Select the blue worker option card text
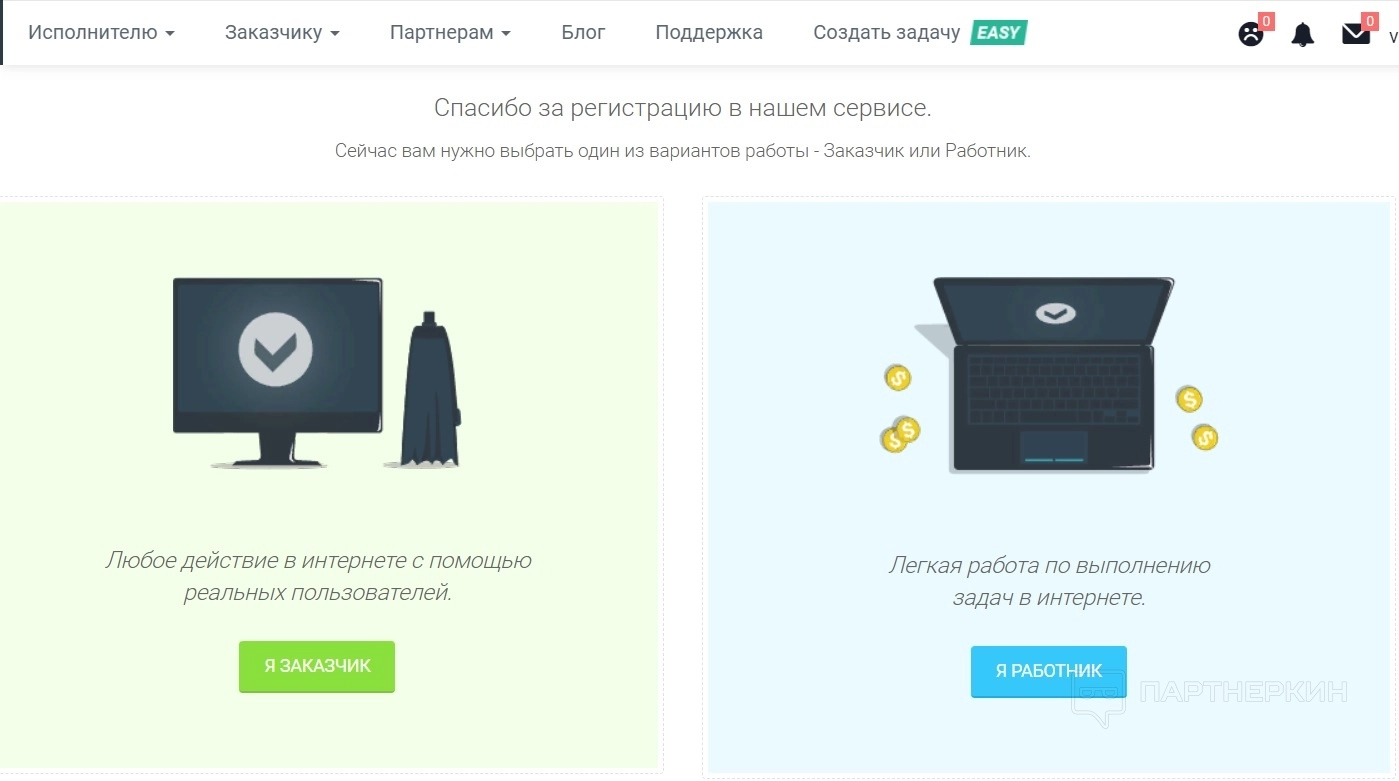 pyautogui.click(x=1049, y=581)
